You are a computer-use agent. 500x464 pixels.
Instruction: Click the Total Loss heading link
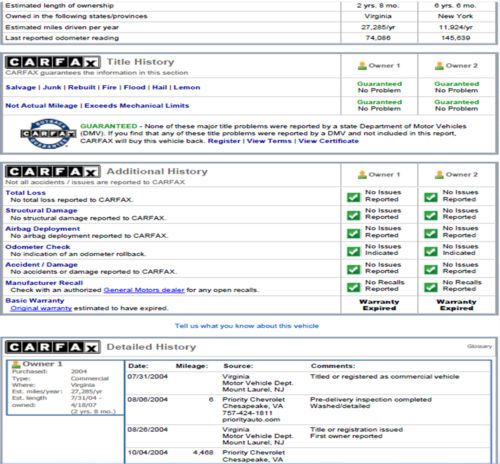tap(26, 193)
